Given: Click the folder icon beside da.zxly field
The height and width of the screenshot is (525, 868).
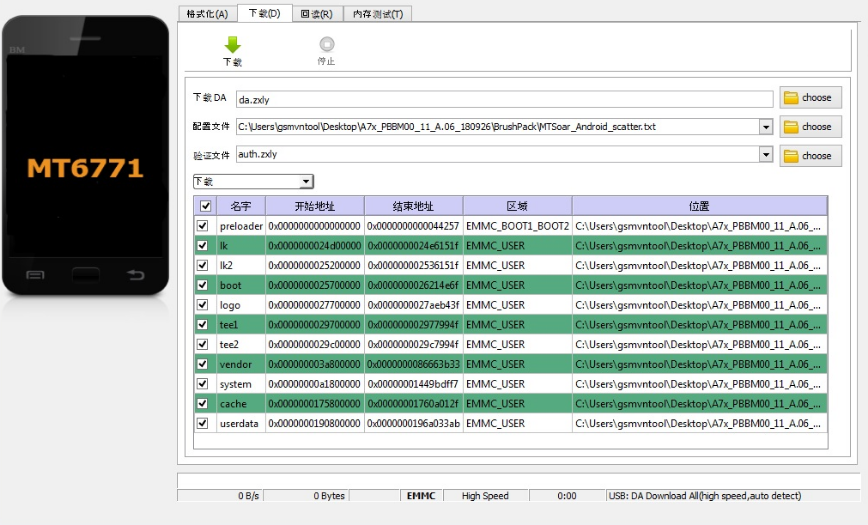Looking at the screenshot, I should (x=791, y=98).
